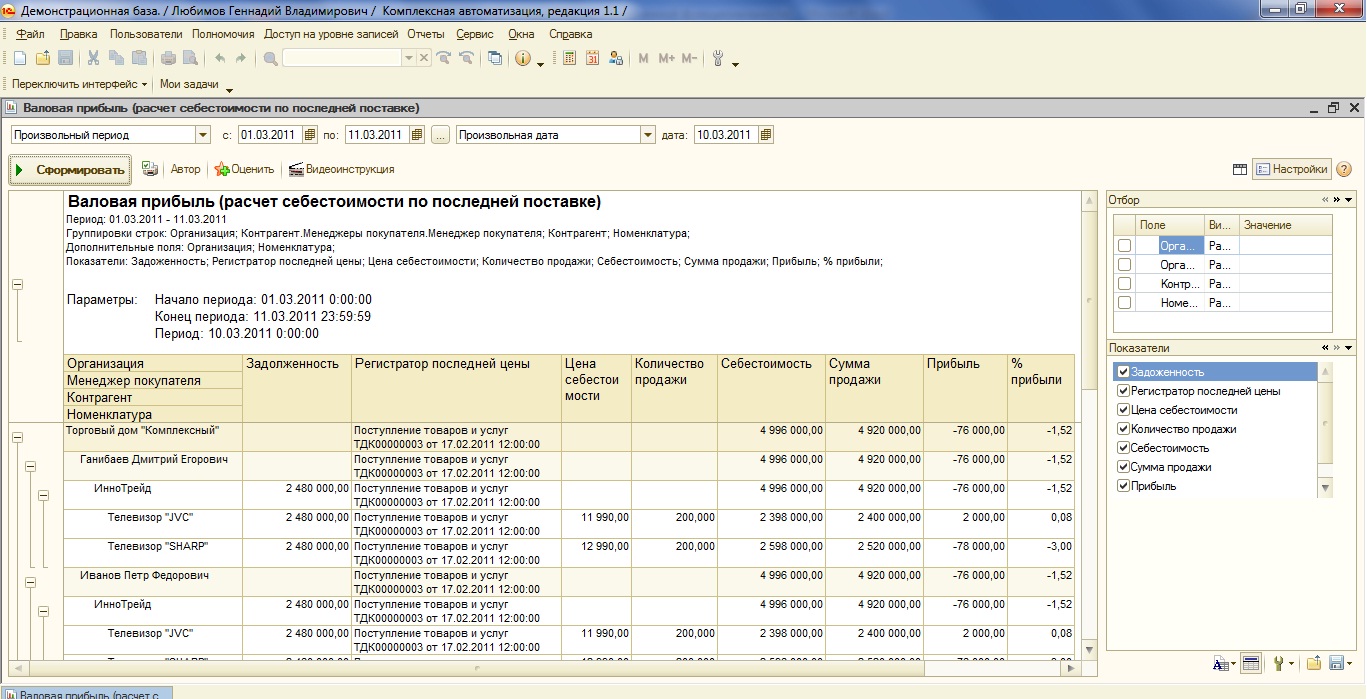Open calendar picker for start date 01.03.2011
Image resolution: width=1367 pixels, height=699 pixels.
[x=310, y=135]
